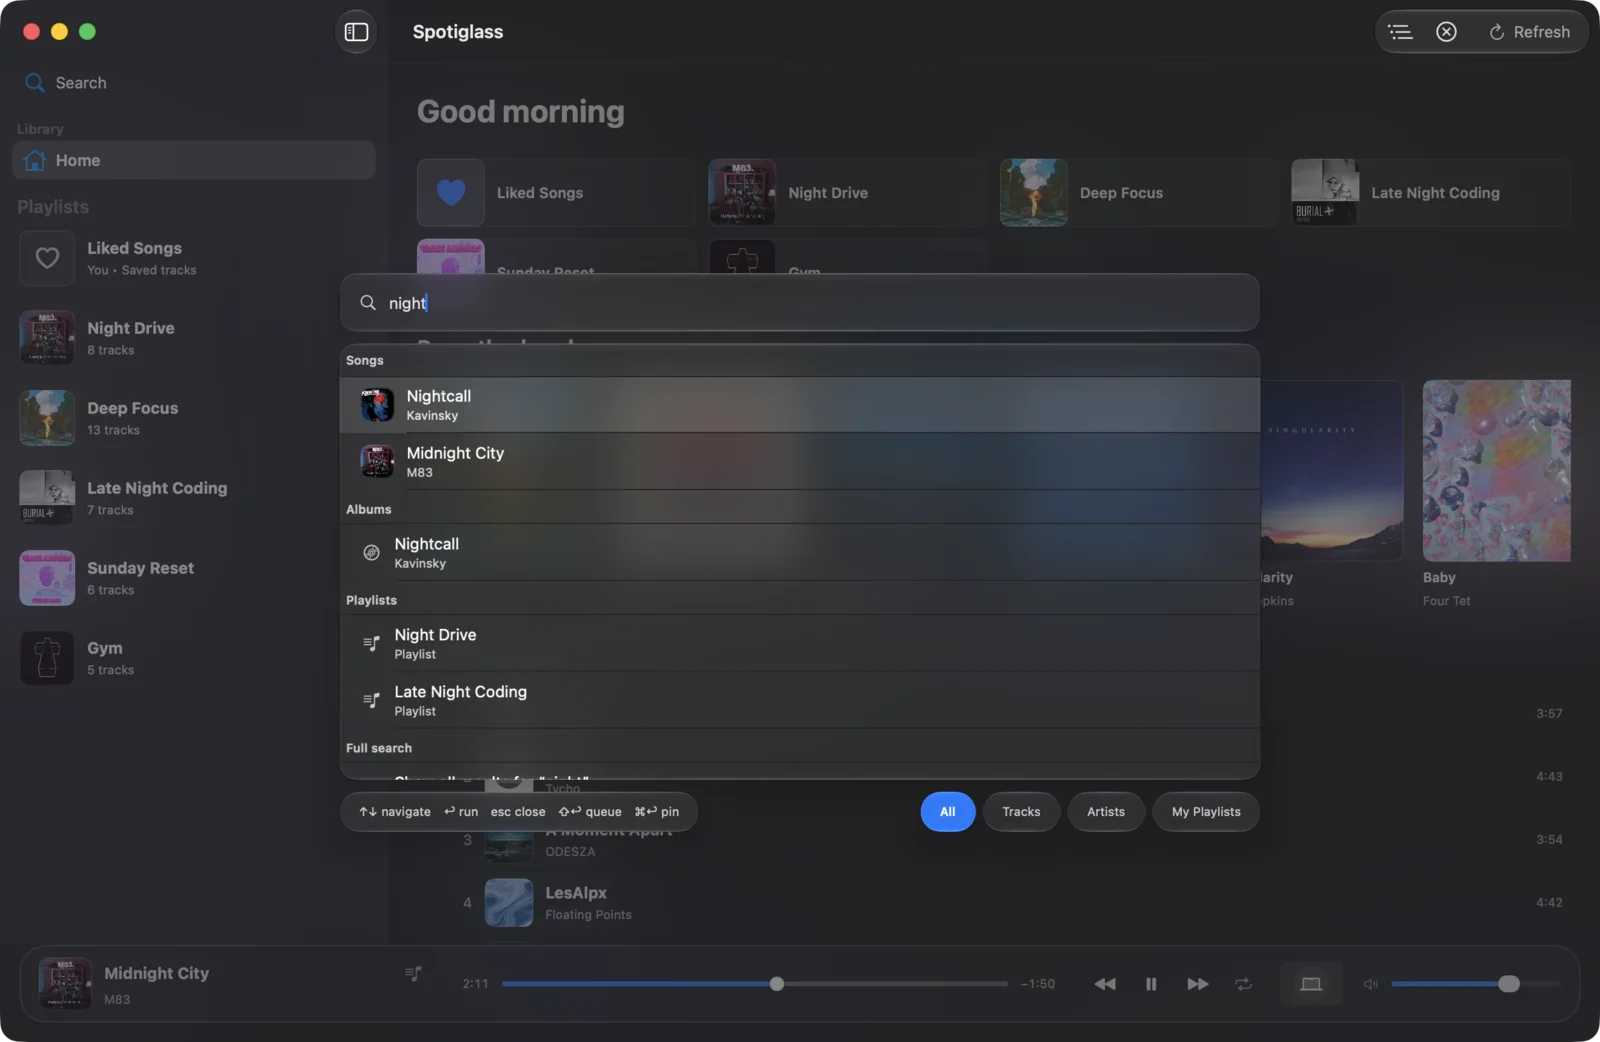Open Liked Songs heart icon in sidebar
The height and width of the screenshot is (1042, 1600).
click(47, 258)
